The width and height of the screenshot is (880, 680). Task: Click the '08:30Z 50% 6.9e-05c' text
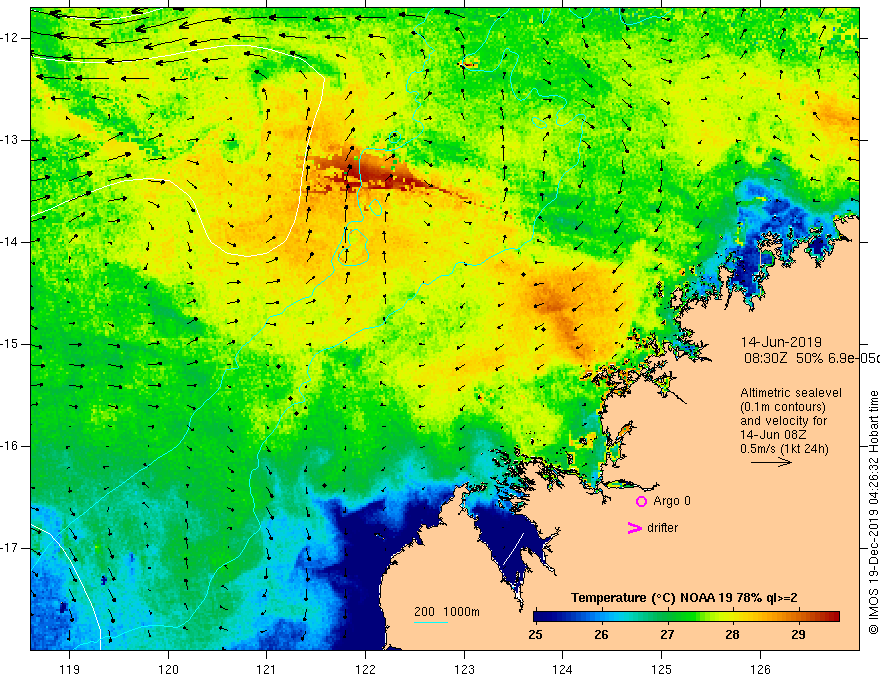pyautogui.click(x=811, y=358)
